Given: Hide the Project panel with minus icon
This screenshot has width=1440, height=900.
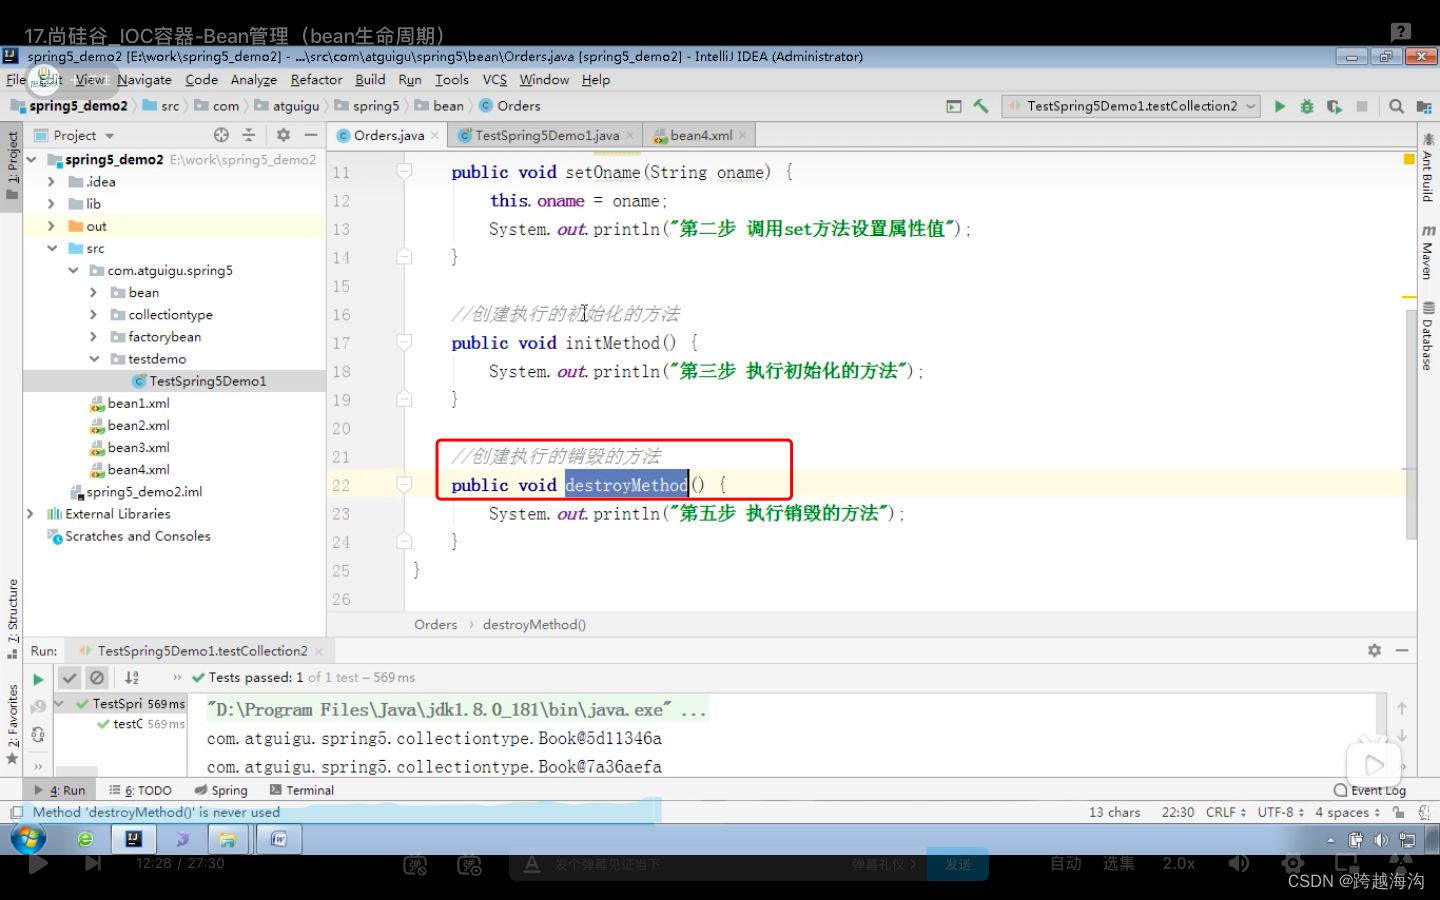Looking at the screenshot, I should [x=311, y=135].
